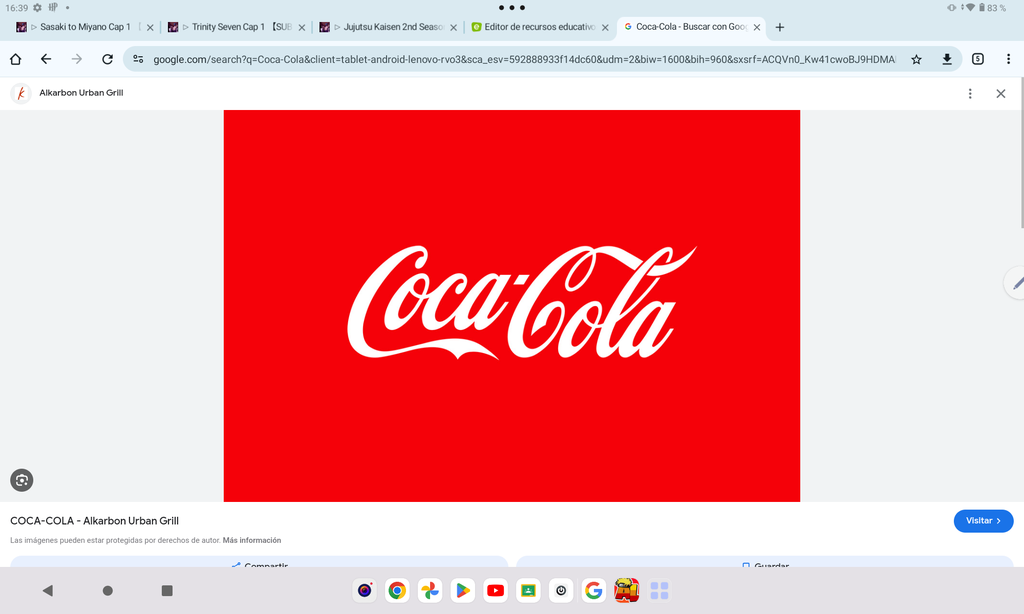This screenshot has height=614, width=1024.
Task: Open Chrome from the taskbar
Action: coord(397,590)
